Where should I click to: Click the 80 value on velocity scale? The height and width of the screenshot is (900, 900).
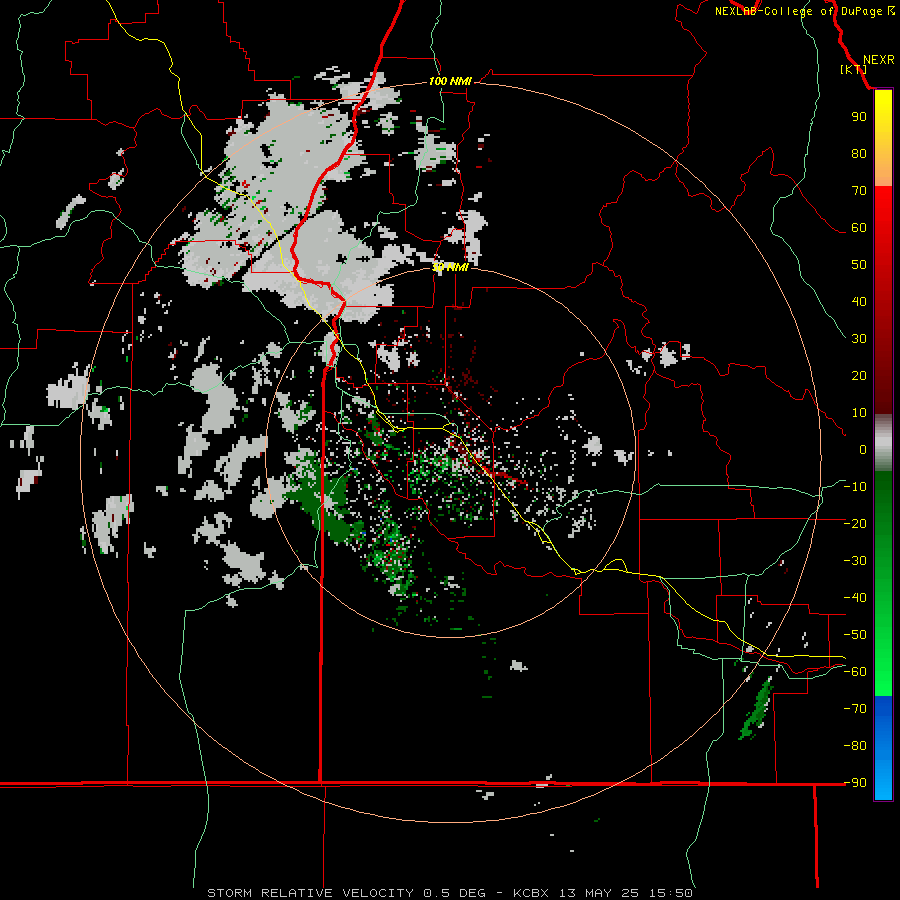(859, 153)
